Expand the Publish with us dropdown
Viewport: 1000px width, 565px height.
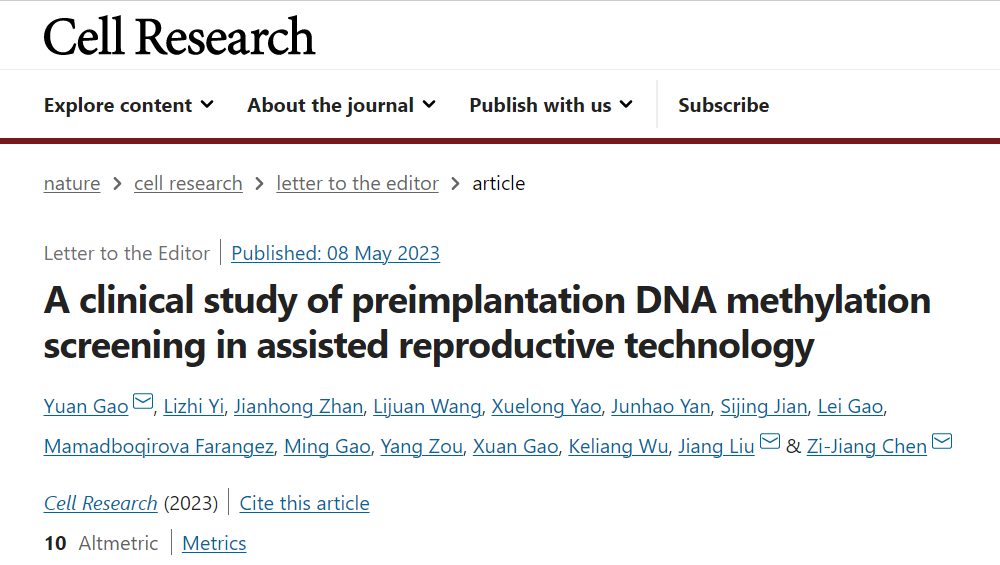tap(551, 105)
